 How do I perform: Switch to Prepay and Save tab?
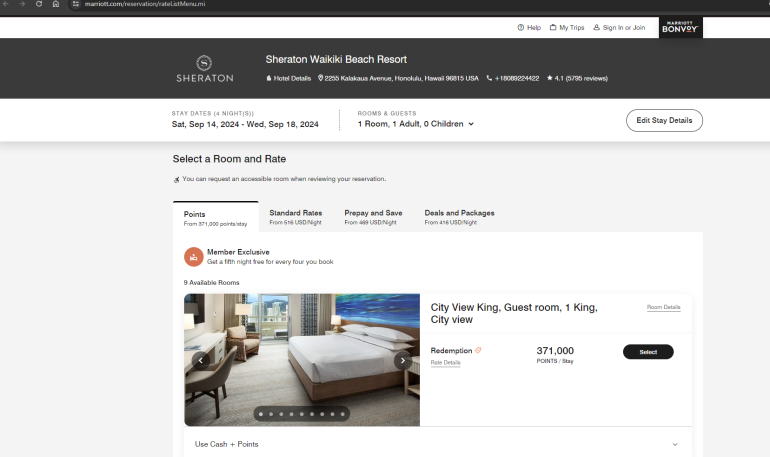click(373, 216)
